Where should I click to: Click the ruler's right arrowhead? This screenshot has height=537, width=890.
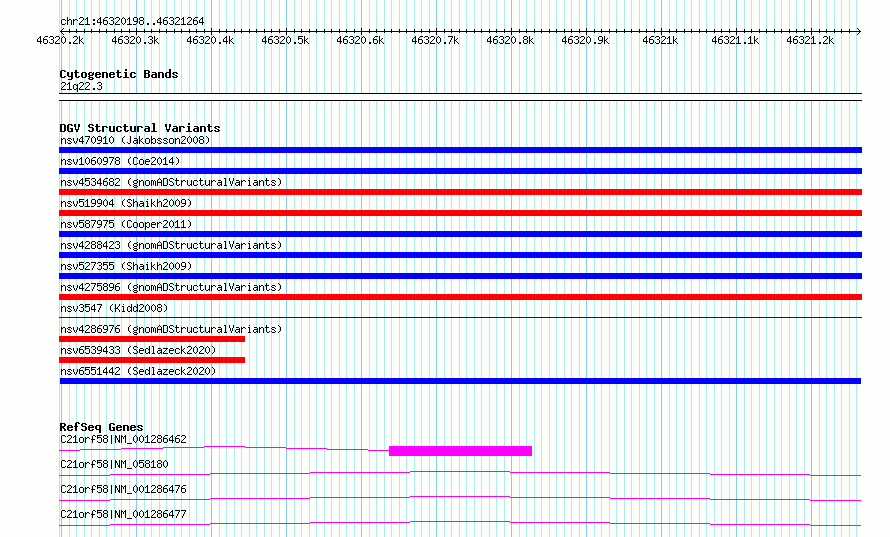point(859,31)
